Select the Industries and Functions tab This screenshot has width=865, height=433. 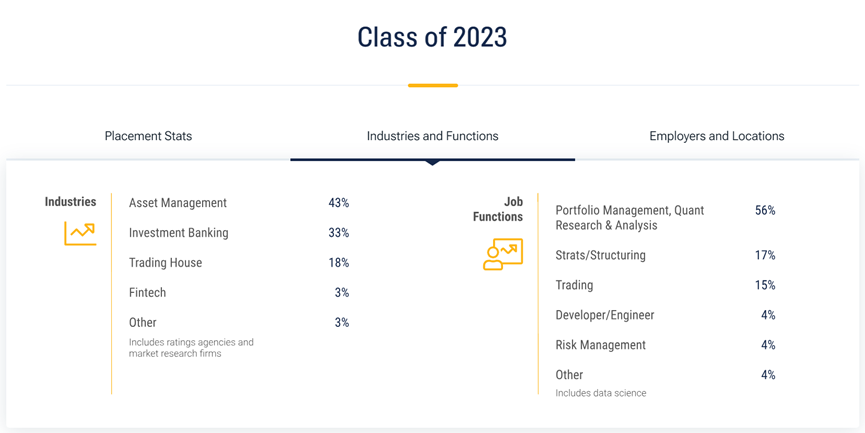click(432, 136)
